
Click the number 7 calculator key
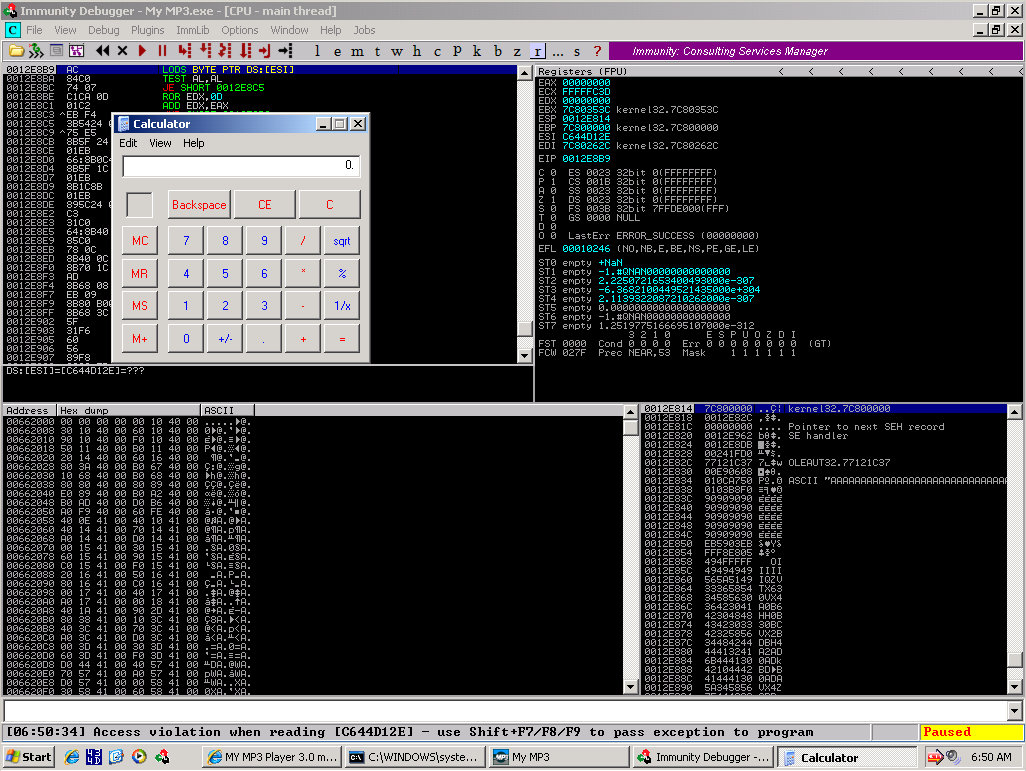(186, 241)
